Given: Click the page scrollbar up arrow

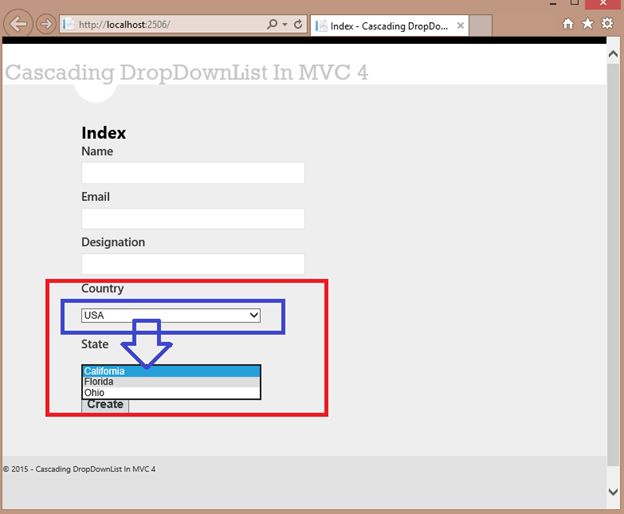Looking at the screenshot, I should 613,55.
